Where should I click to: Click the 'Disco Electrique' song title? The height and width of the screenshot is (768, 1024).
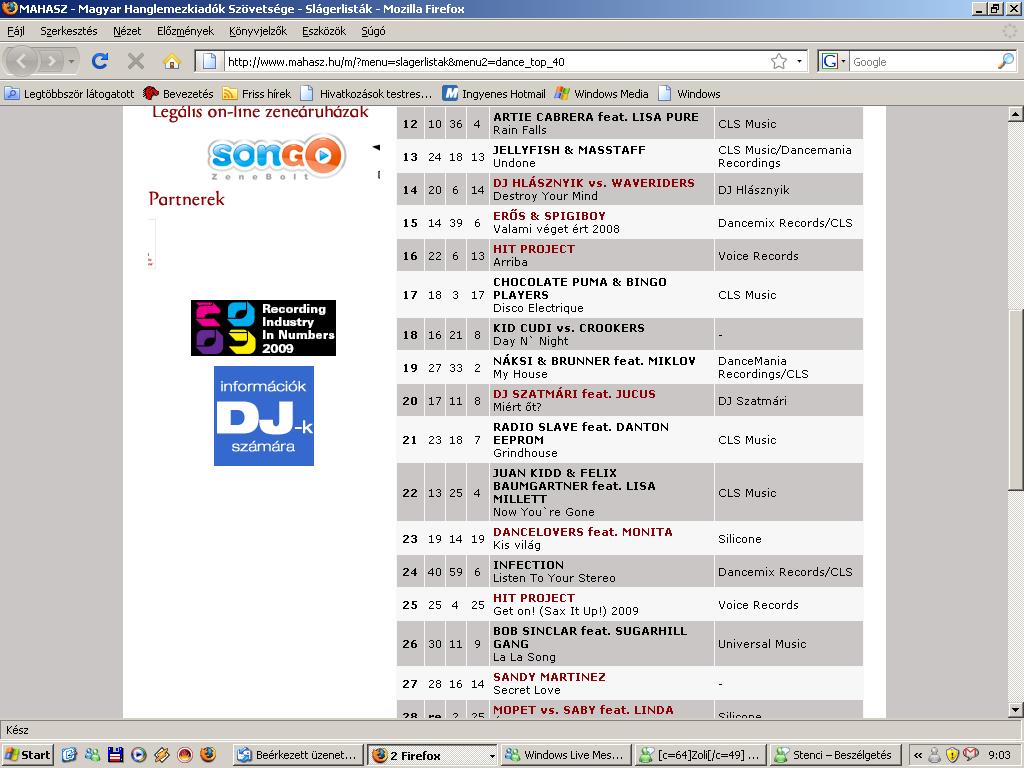point(538,308)
